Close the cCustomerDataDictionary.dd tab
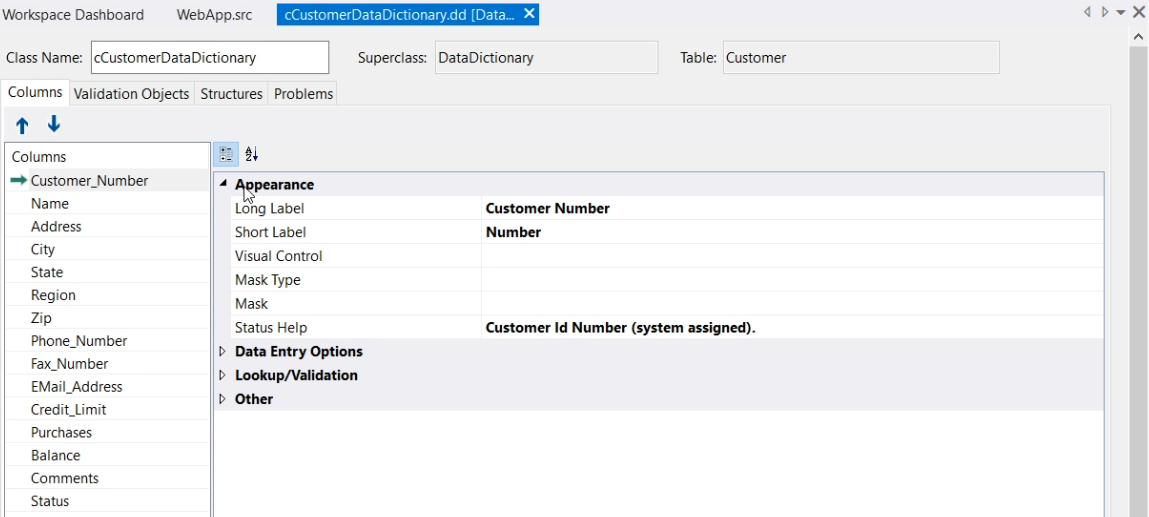 (x=530, y=14)
